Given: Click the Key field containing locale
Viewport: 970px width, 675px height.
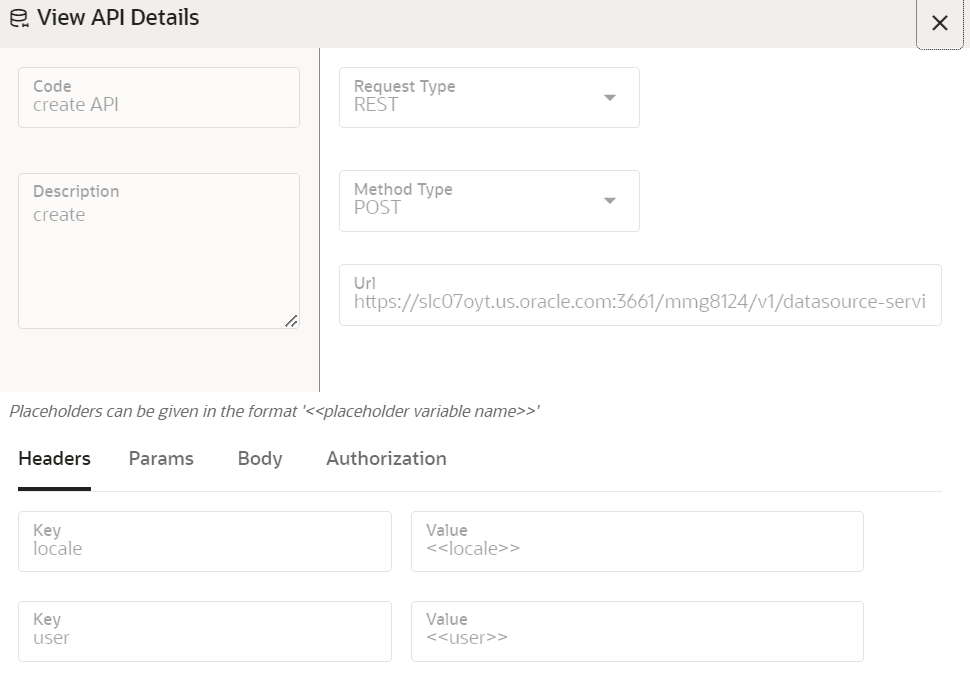Looking at the screenshot, I should [x=205, y=541].
